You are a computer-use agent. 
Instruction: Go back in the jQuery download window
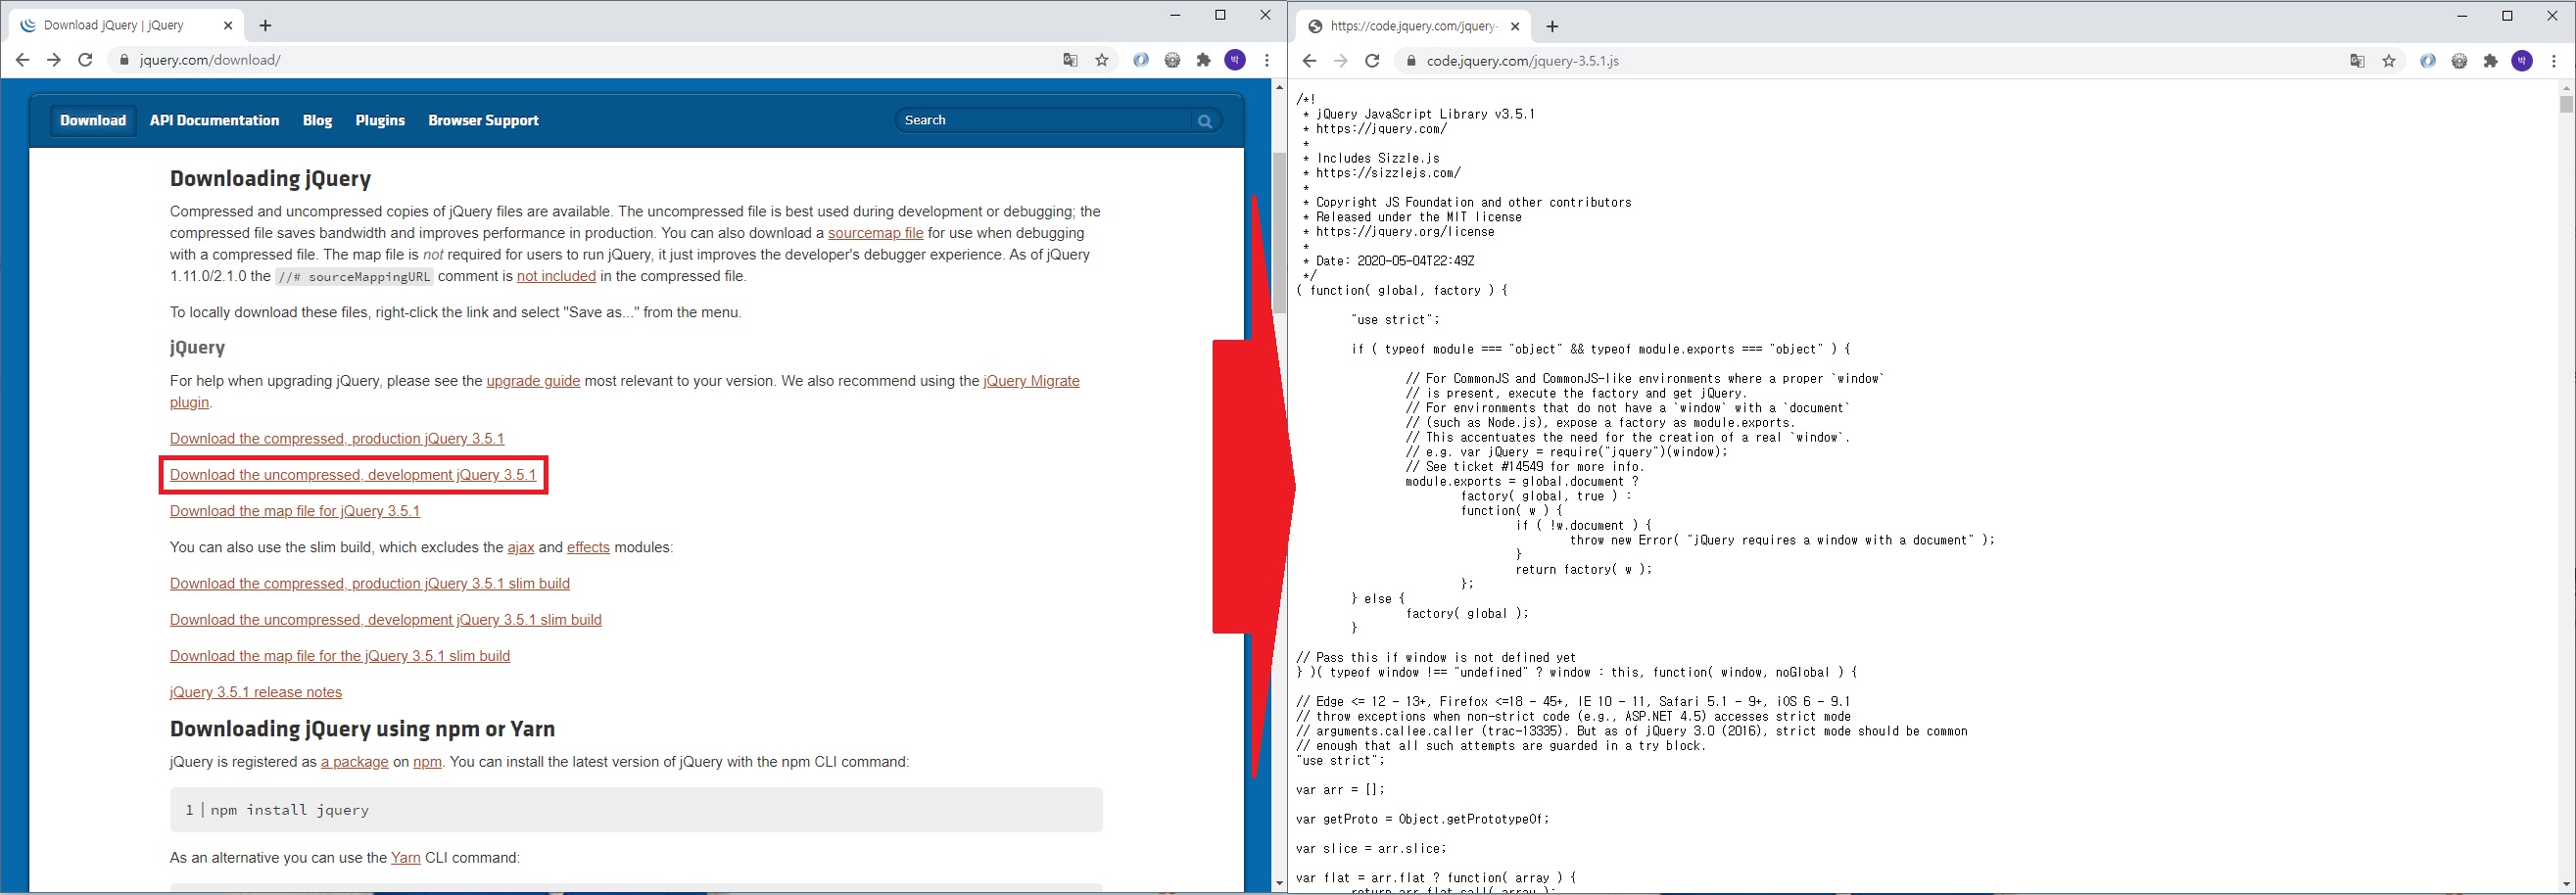pyautogui.click(x=22, y=60)
